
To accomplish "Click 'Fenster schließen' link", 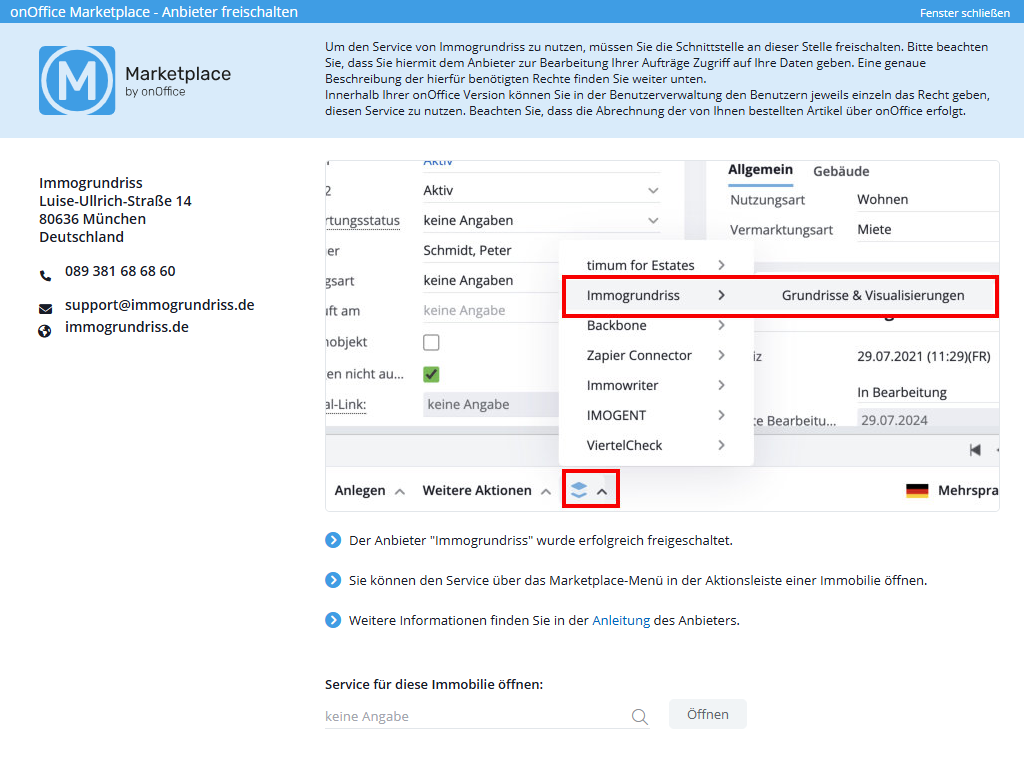I will 965,13.
